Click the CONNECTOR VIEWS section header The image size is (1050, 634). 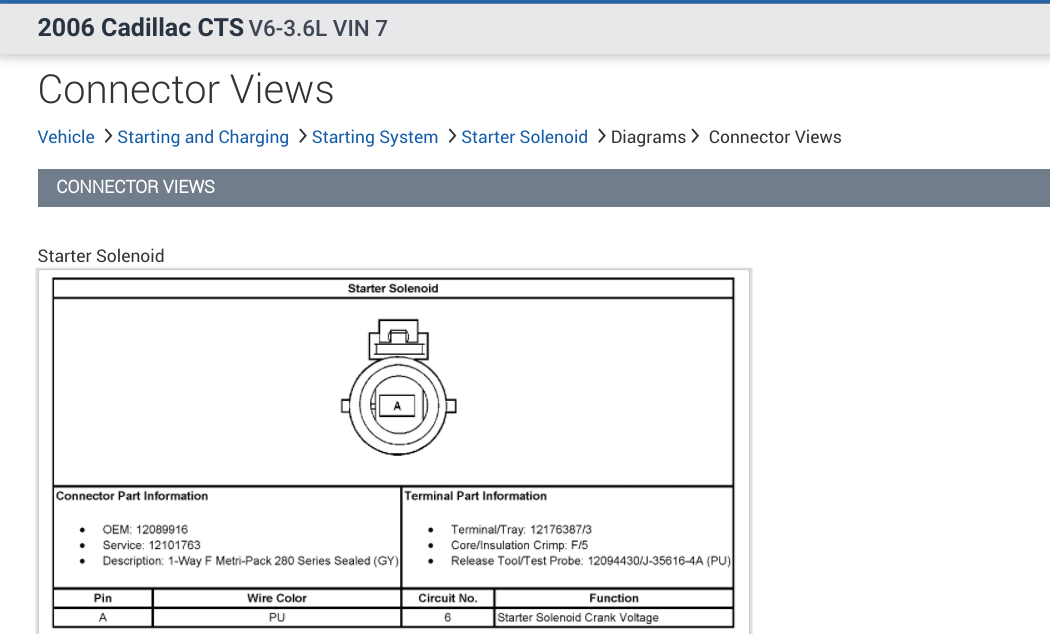544,187
